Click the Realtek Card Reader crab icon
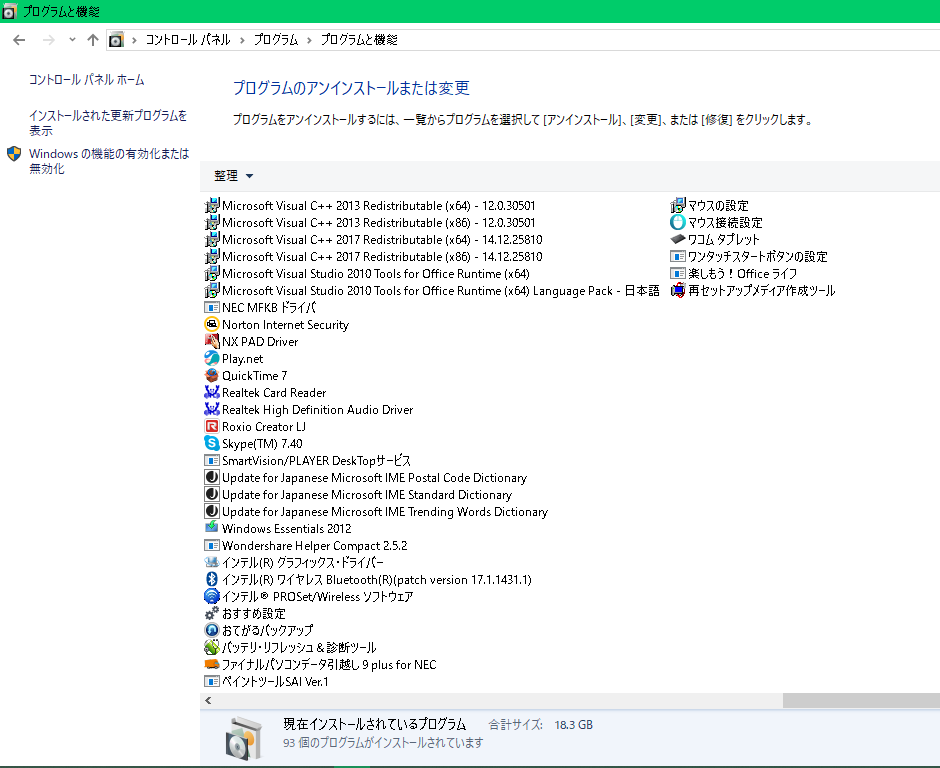 click(212, 392)
